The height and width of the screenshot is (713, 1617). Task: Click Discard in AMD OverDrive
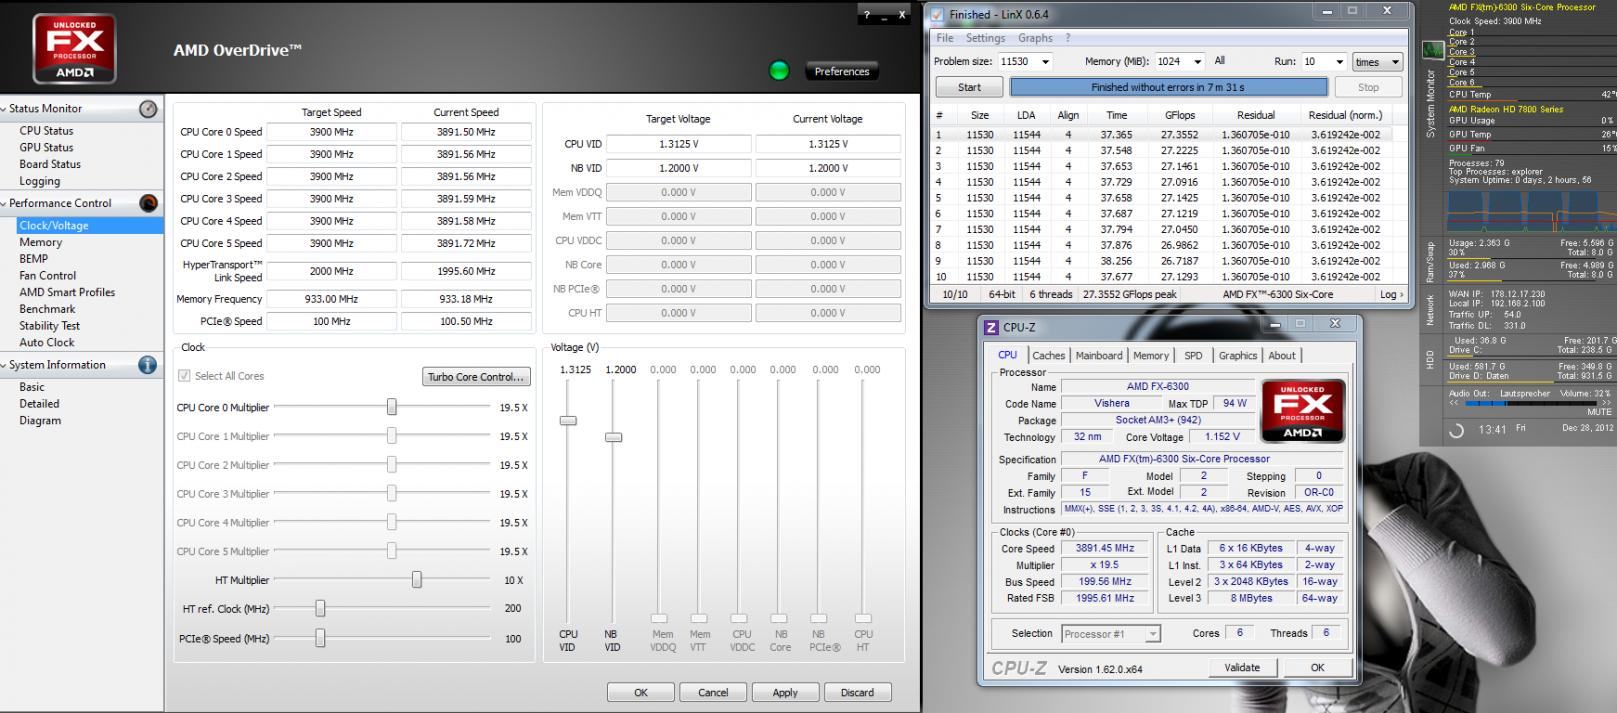click(857, 692)
